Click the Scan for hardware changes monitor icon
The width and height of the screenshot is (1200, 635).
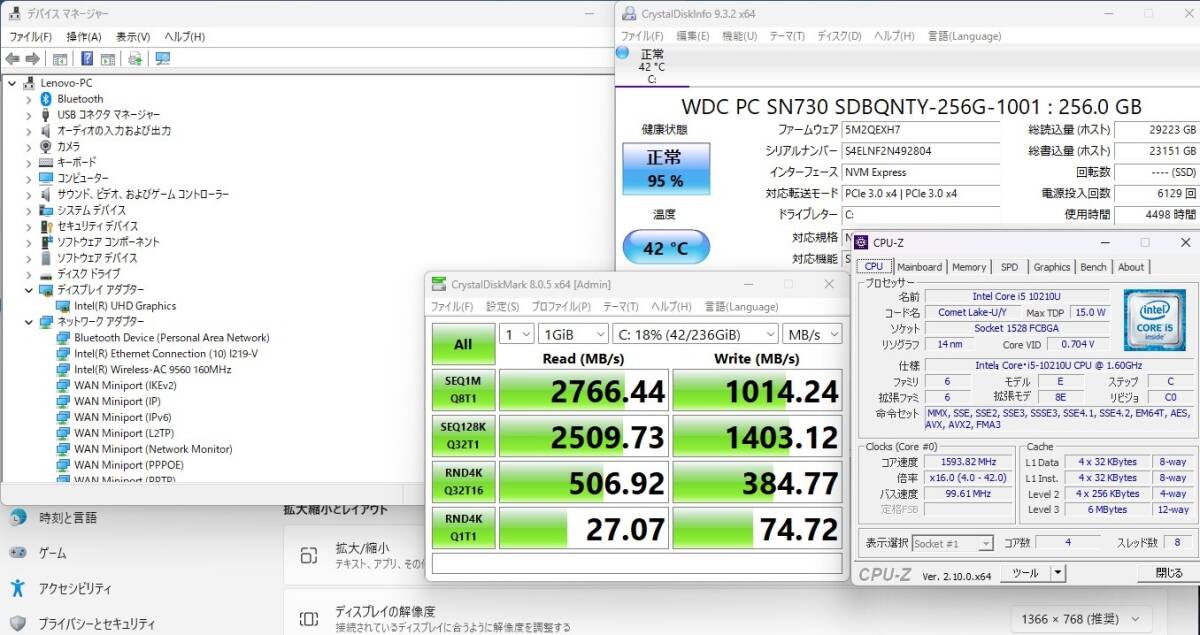(162, 59)
